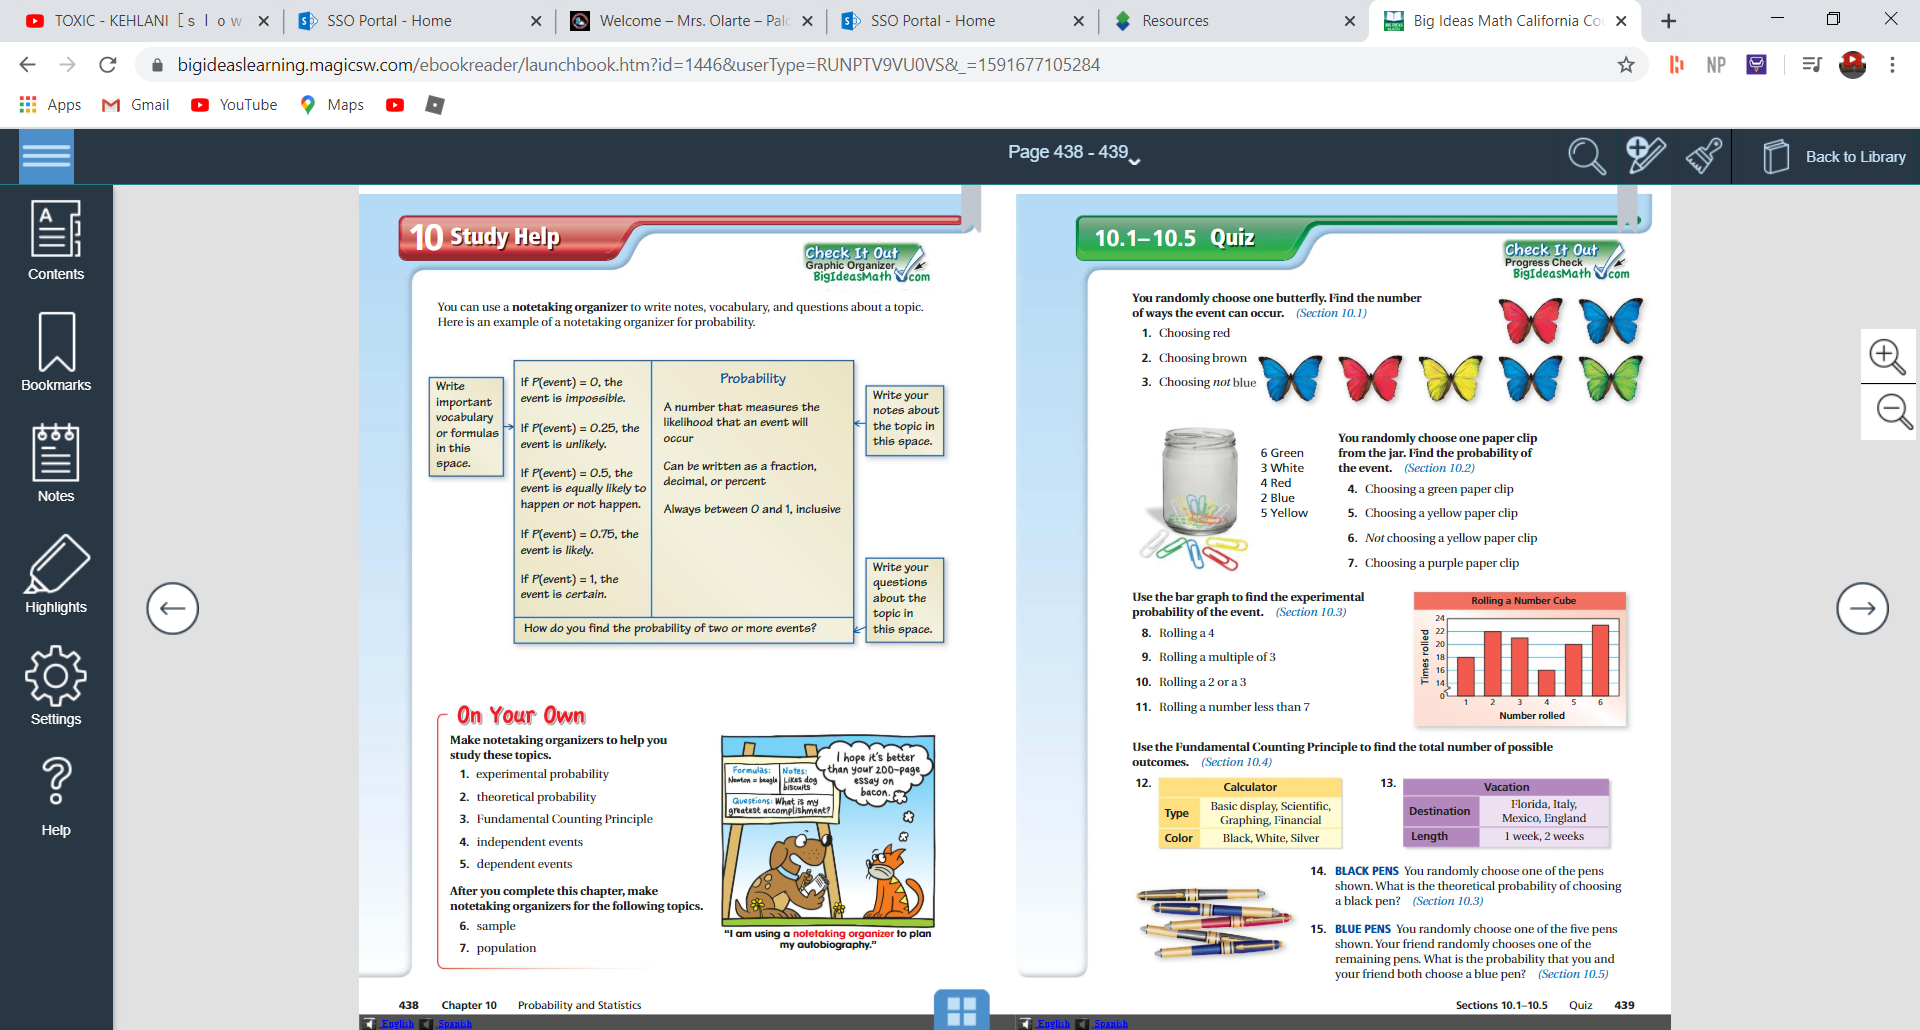
Task: Bookmark this page with the star
Action: [1626, 65]
